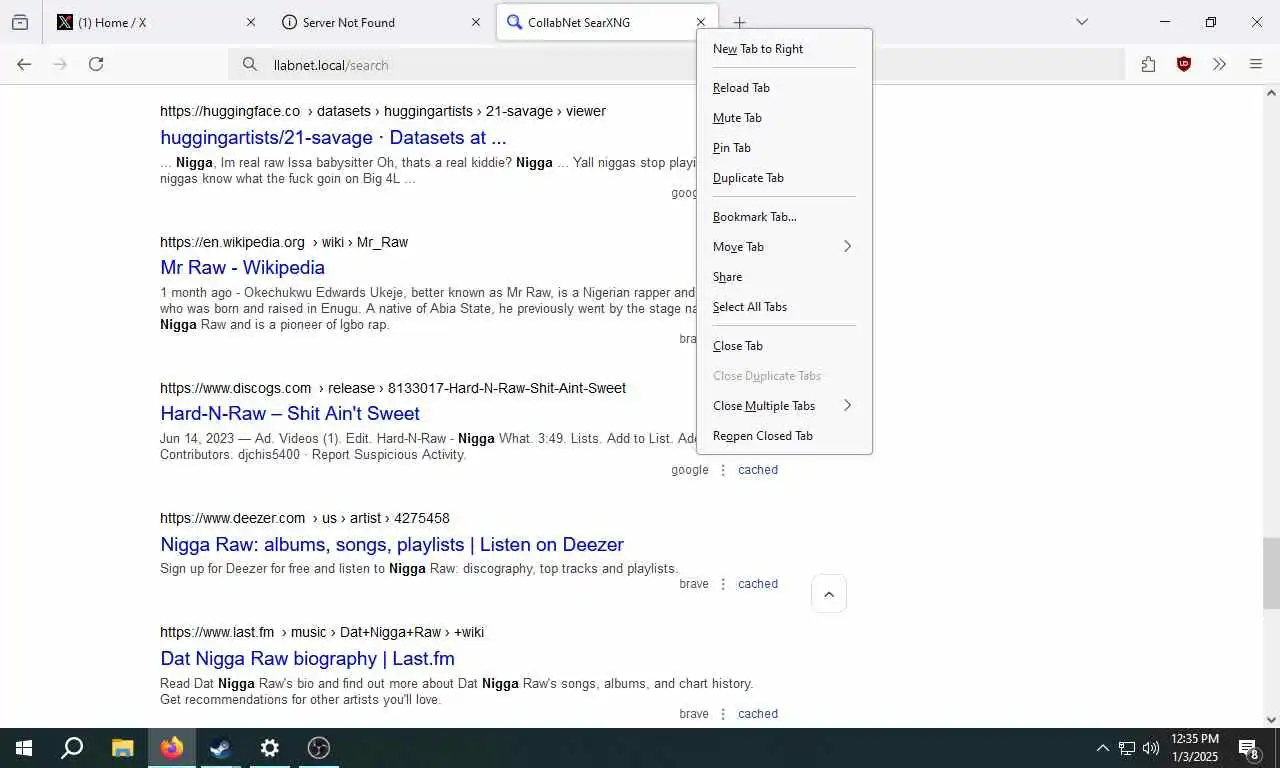Screen dimensions: 1280x768
Task: Select Reload Tab from context menu
Action: coord(784,88)
